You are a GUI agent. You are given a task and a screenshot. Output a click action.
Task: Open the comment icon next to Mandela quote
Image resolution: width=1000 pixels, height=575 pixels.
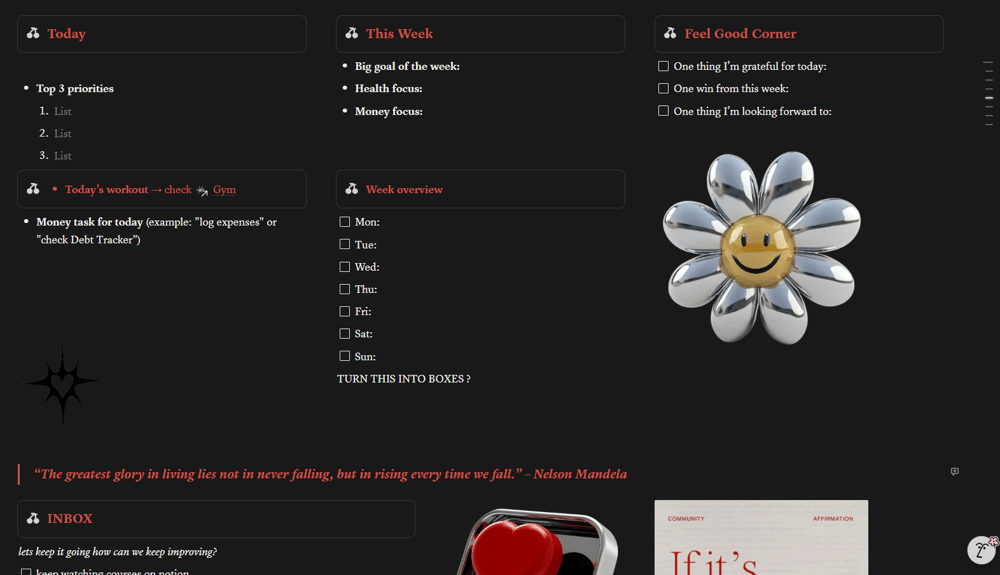pyautogui.click(x=954, y=472)
